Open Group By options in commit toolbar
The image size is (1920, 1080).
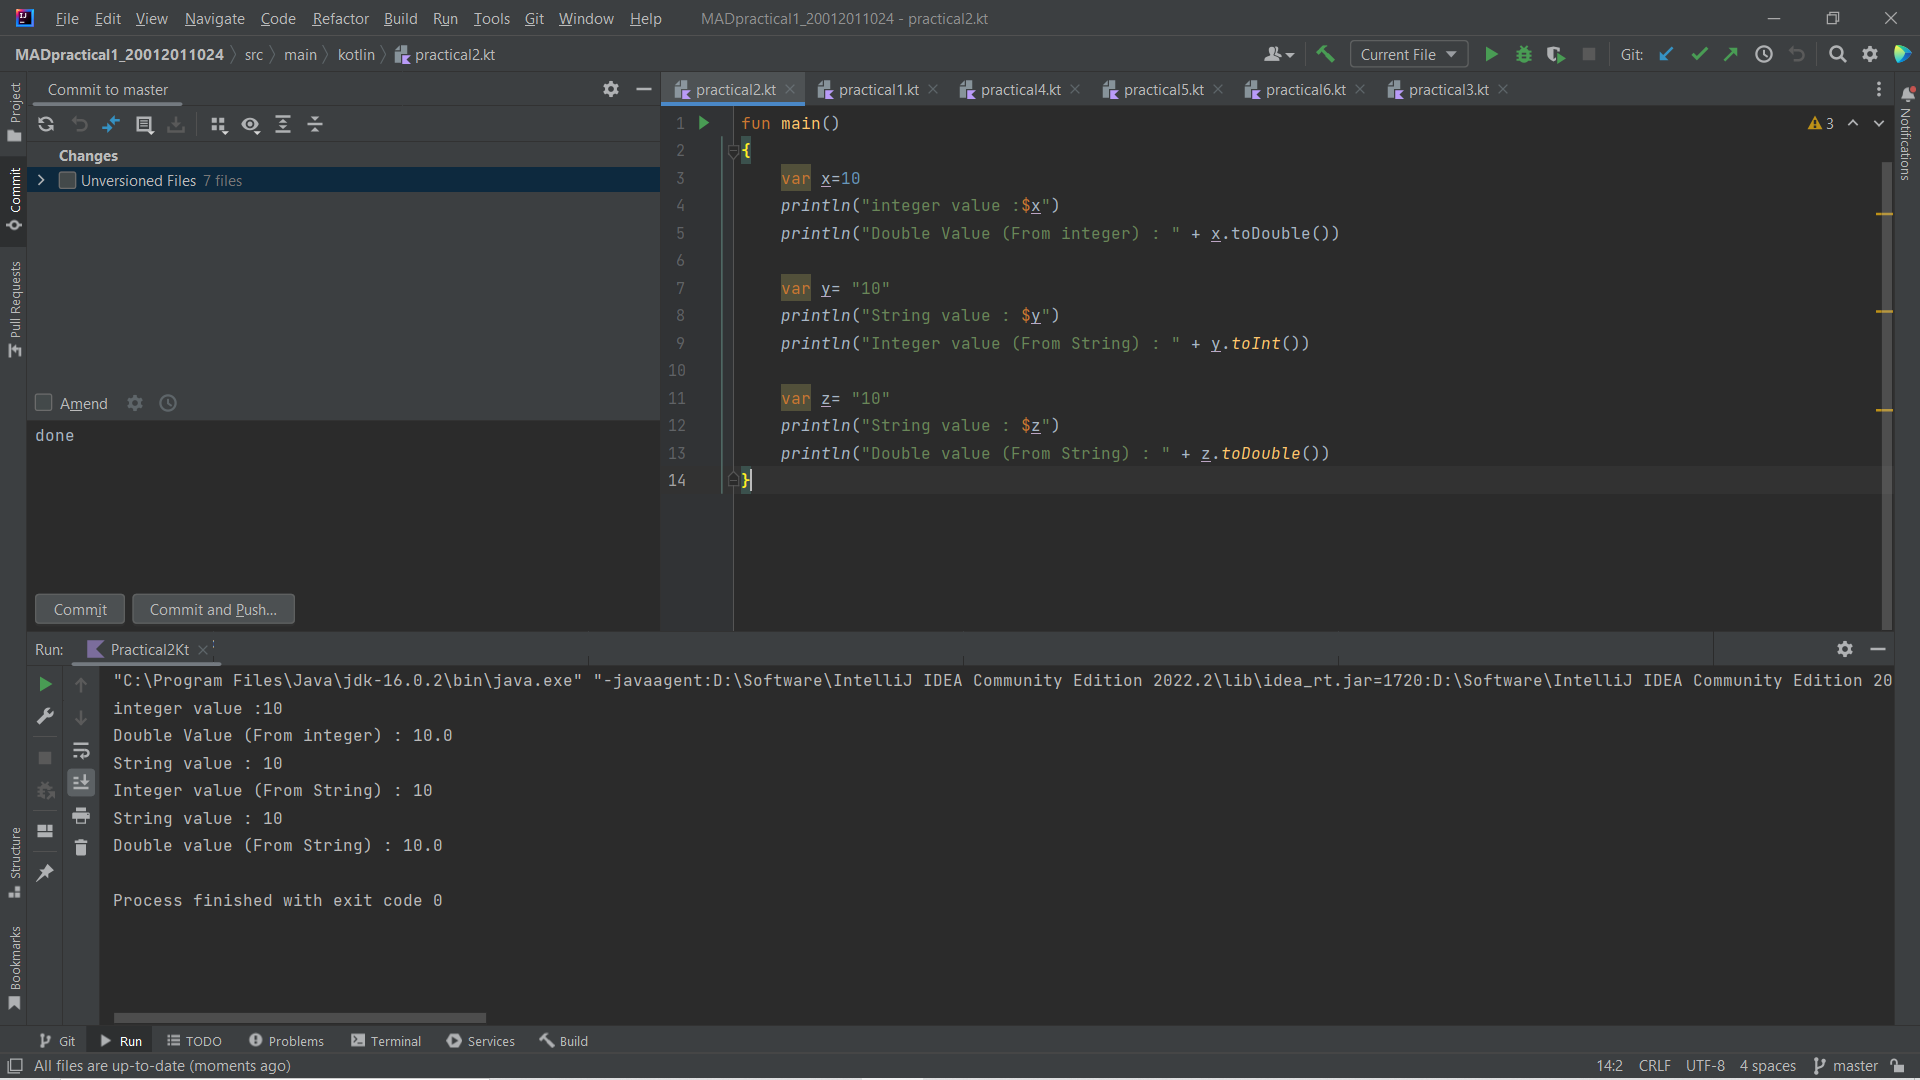tap(219, 124)
